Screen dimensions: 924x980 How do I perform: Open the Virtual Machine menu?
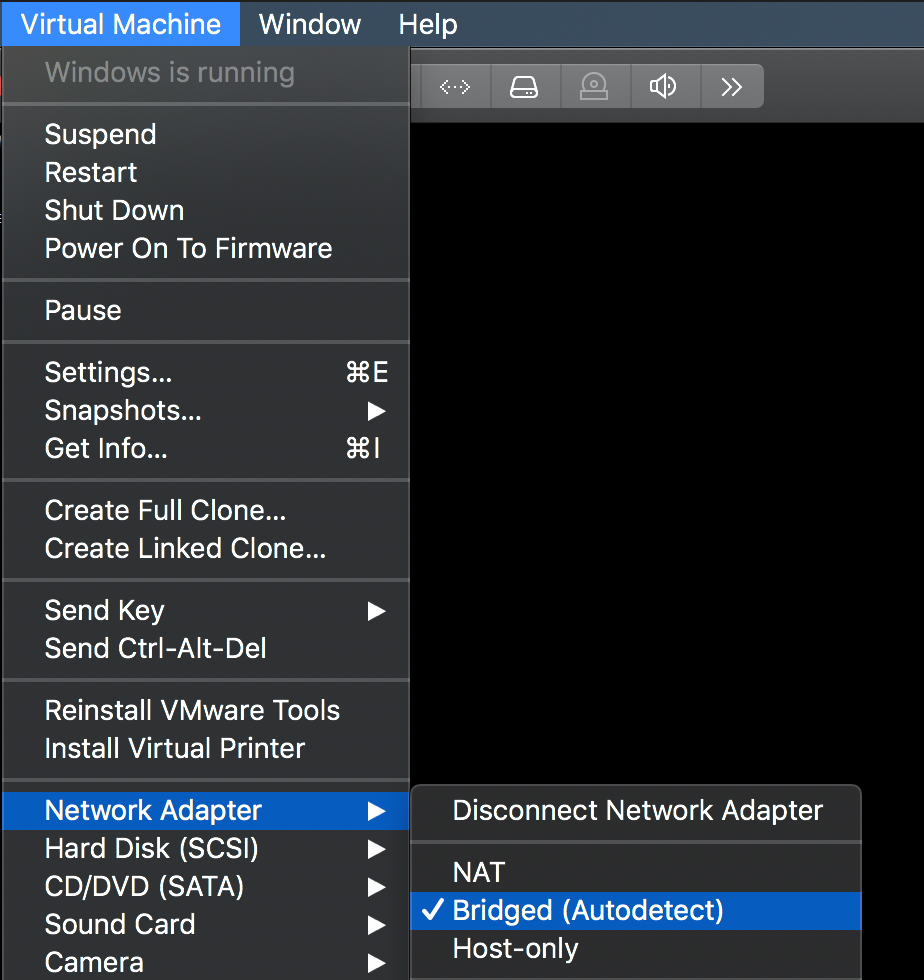tap(121, 24)
